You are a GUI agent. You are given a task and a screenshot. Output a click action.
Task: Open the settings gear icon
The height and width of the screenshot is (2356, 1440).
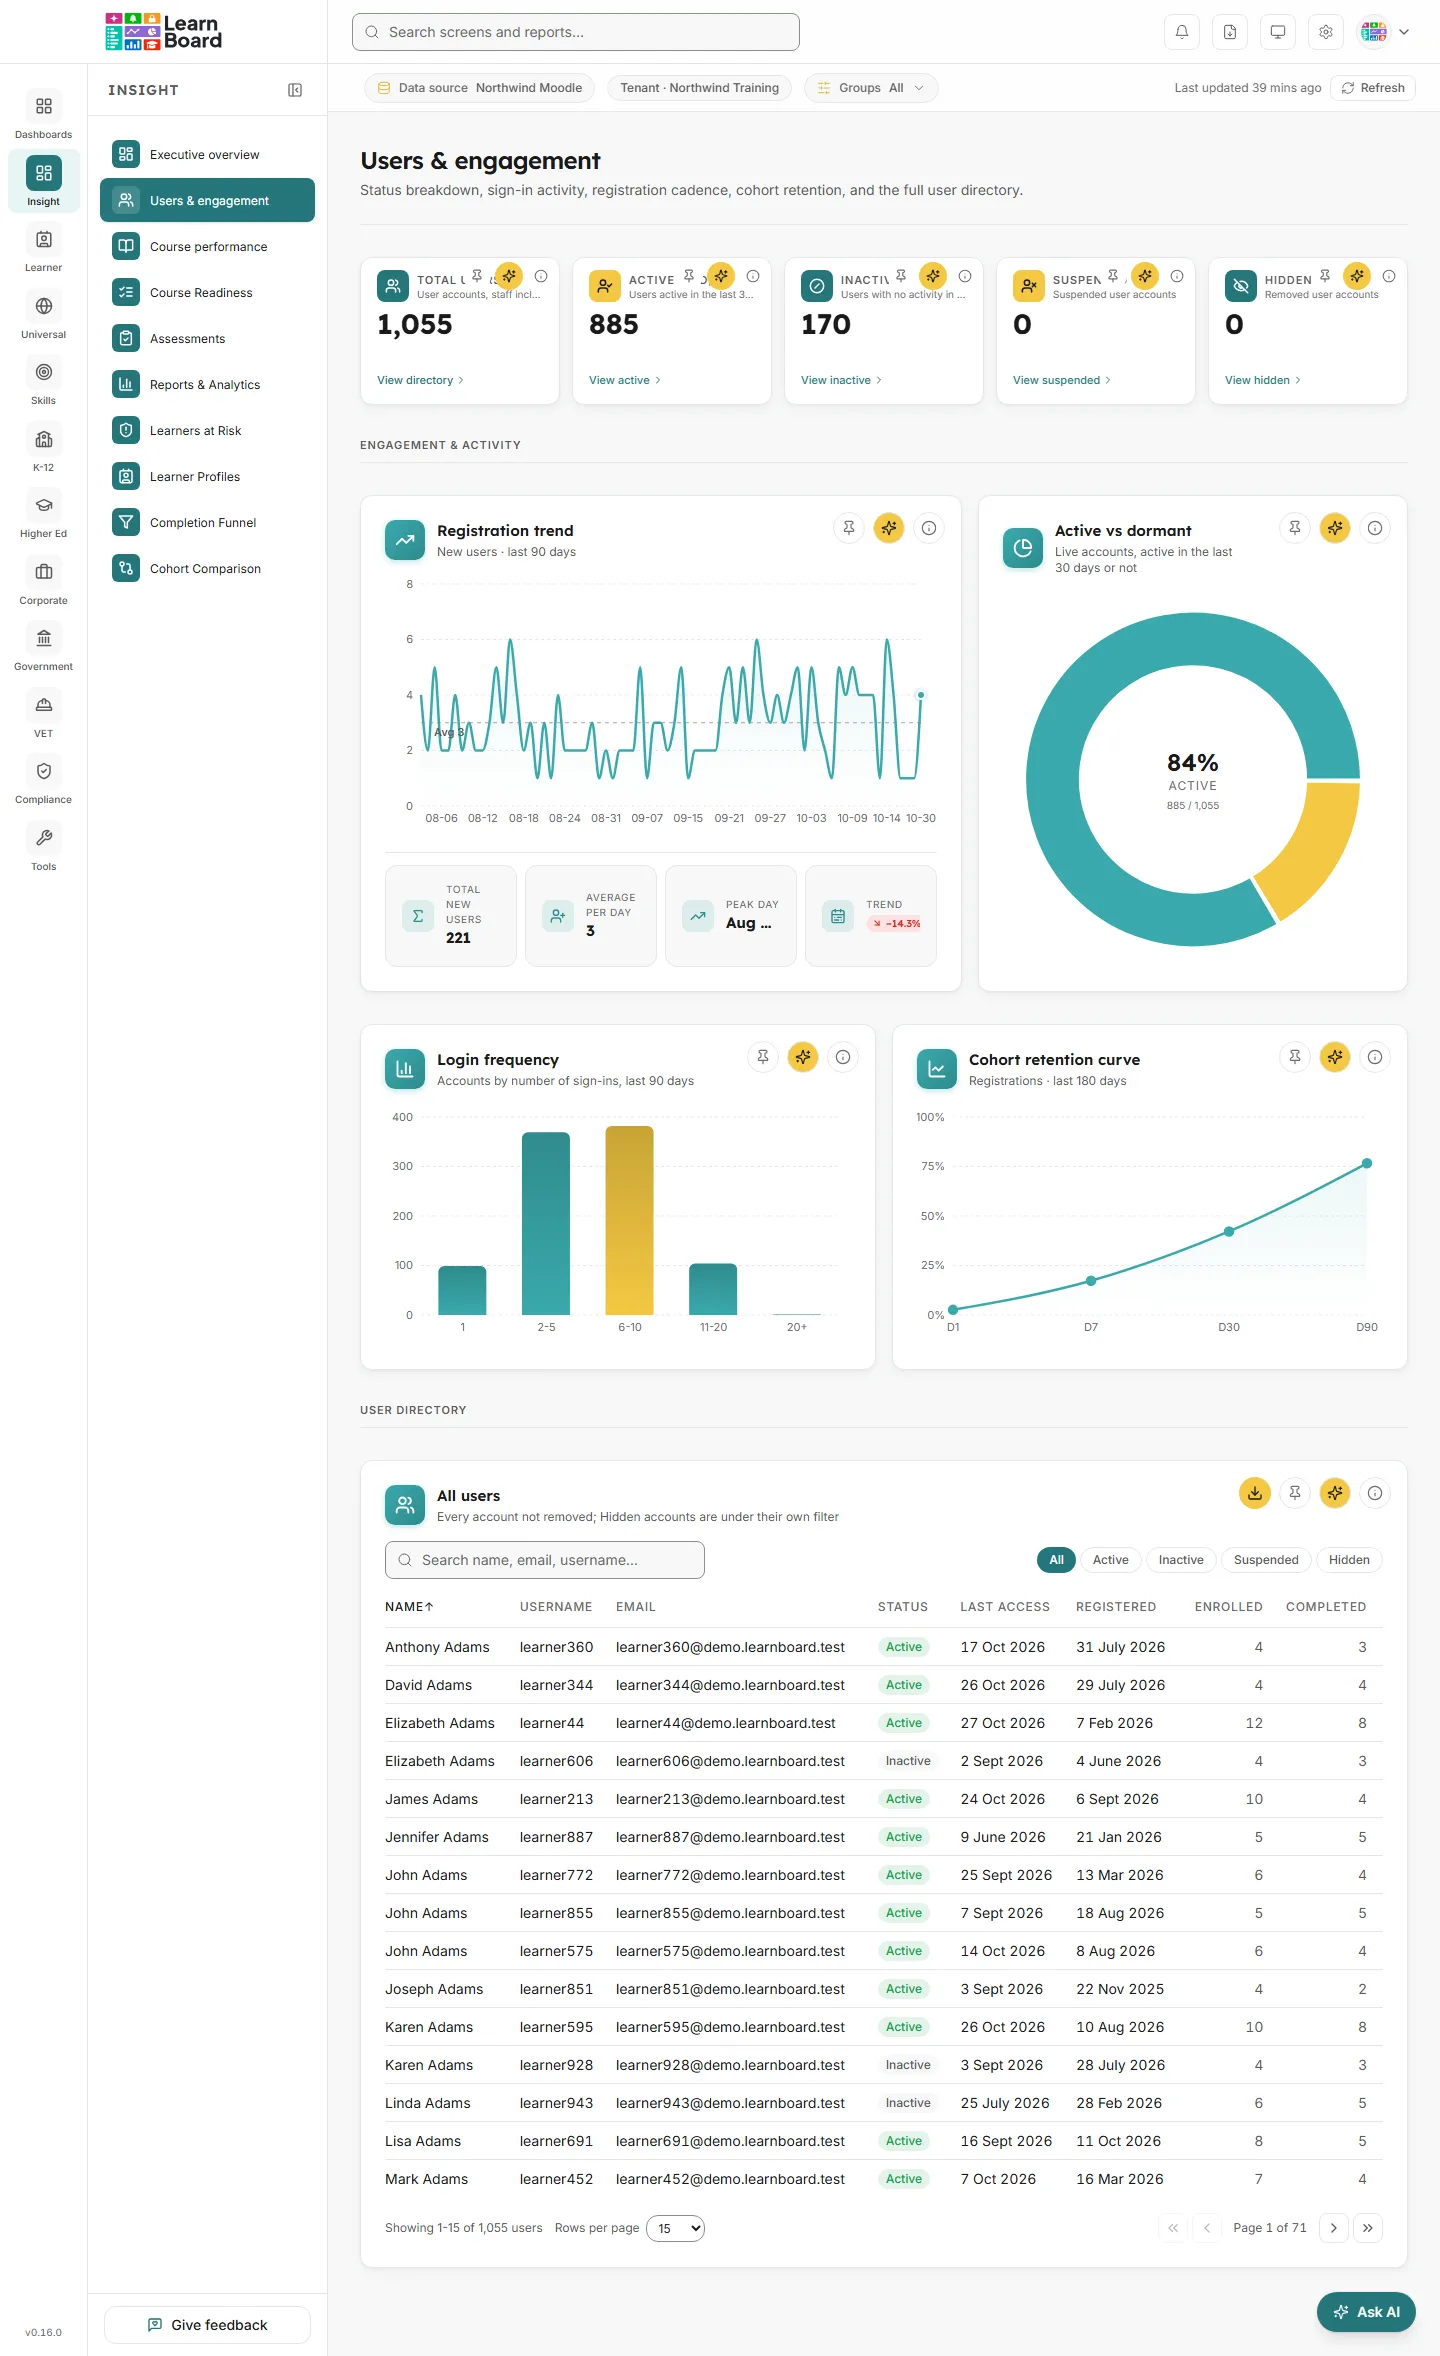click(x=1326, y=32)
